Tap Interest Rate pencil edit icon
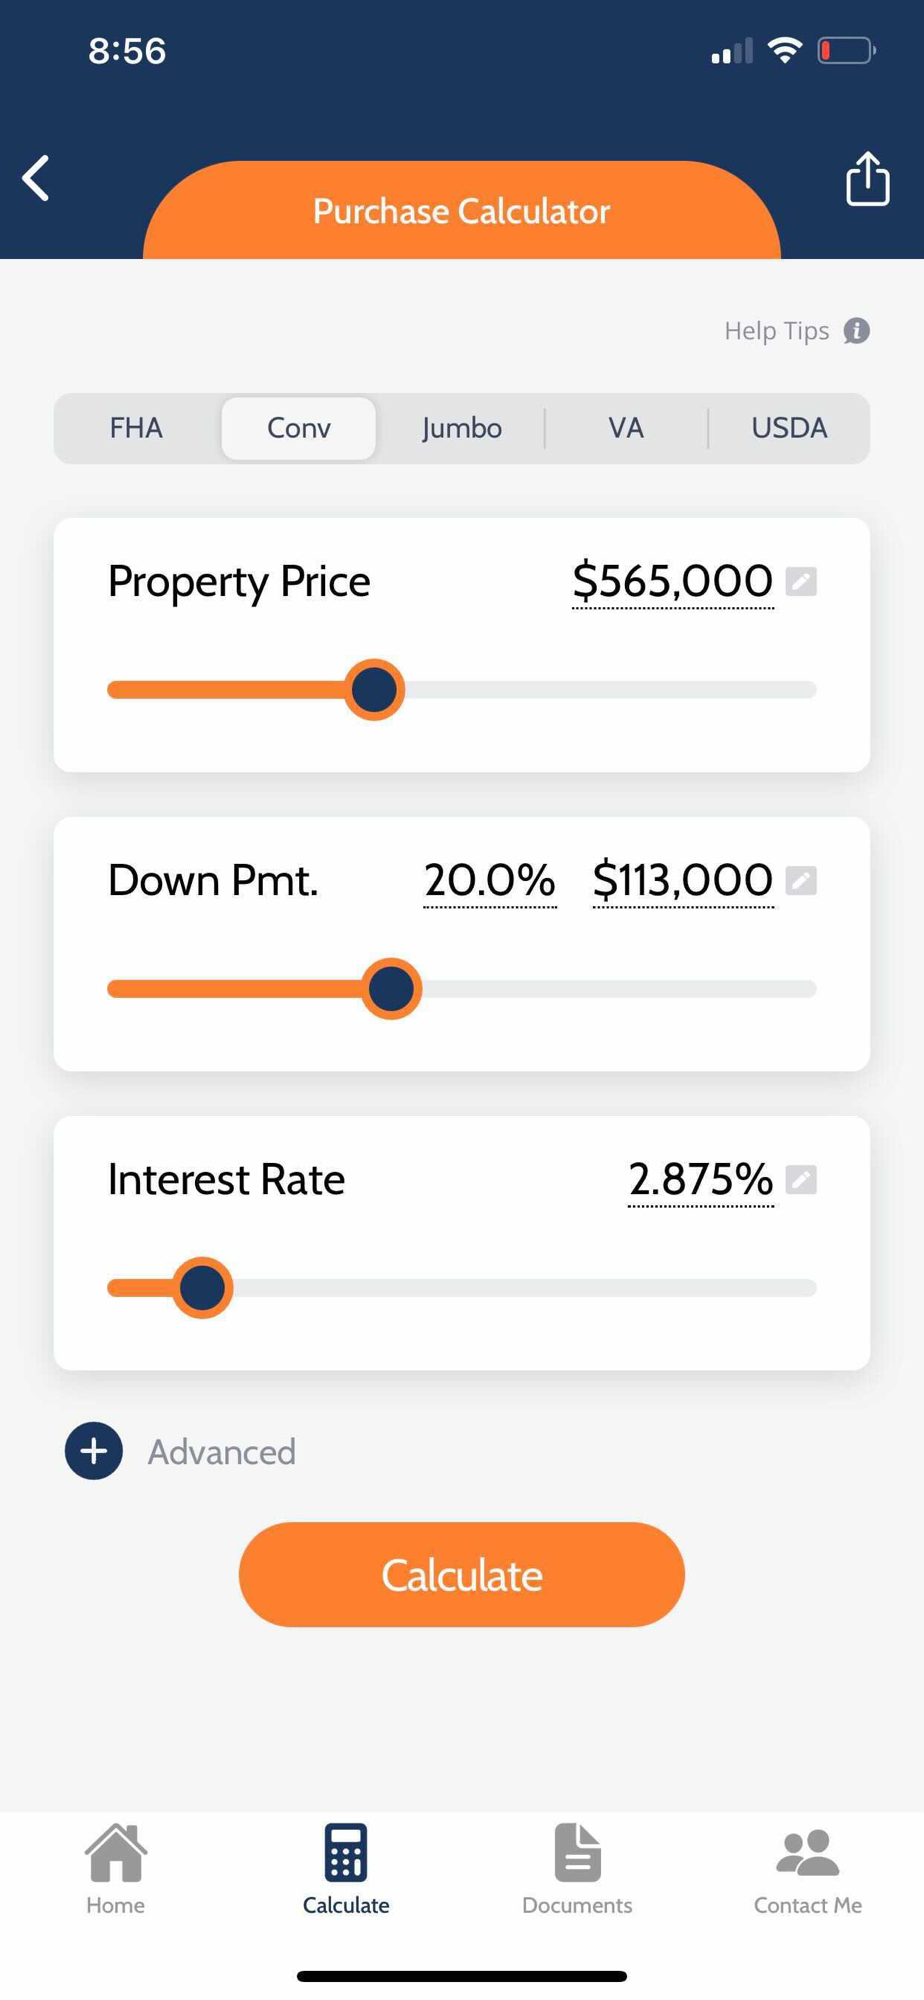 click(x=801, y=1179)
